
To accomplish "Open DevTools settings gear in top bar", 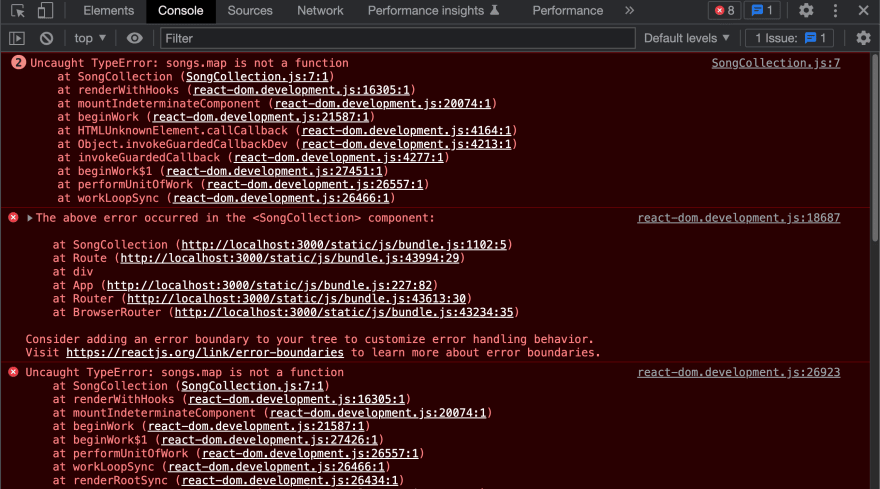I will tap(806, 11).
